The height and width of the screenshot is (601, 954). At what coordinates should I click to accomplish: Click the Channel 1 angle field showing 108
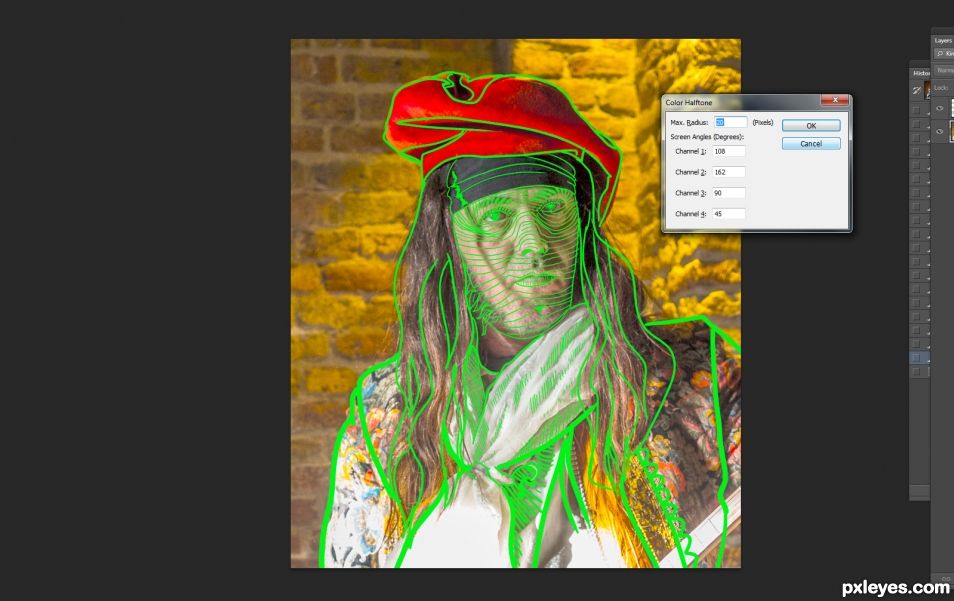click(728, 151)
